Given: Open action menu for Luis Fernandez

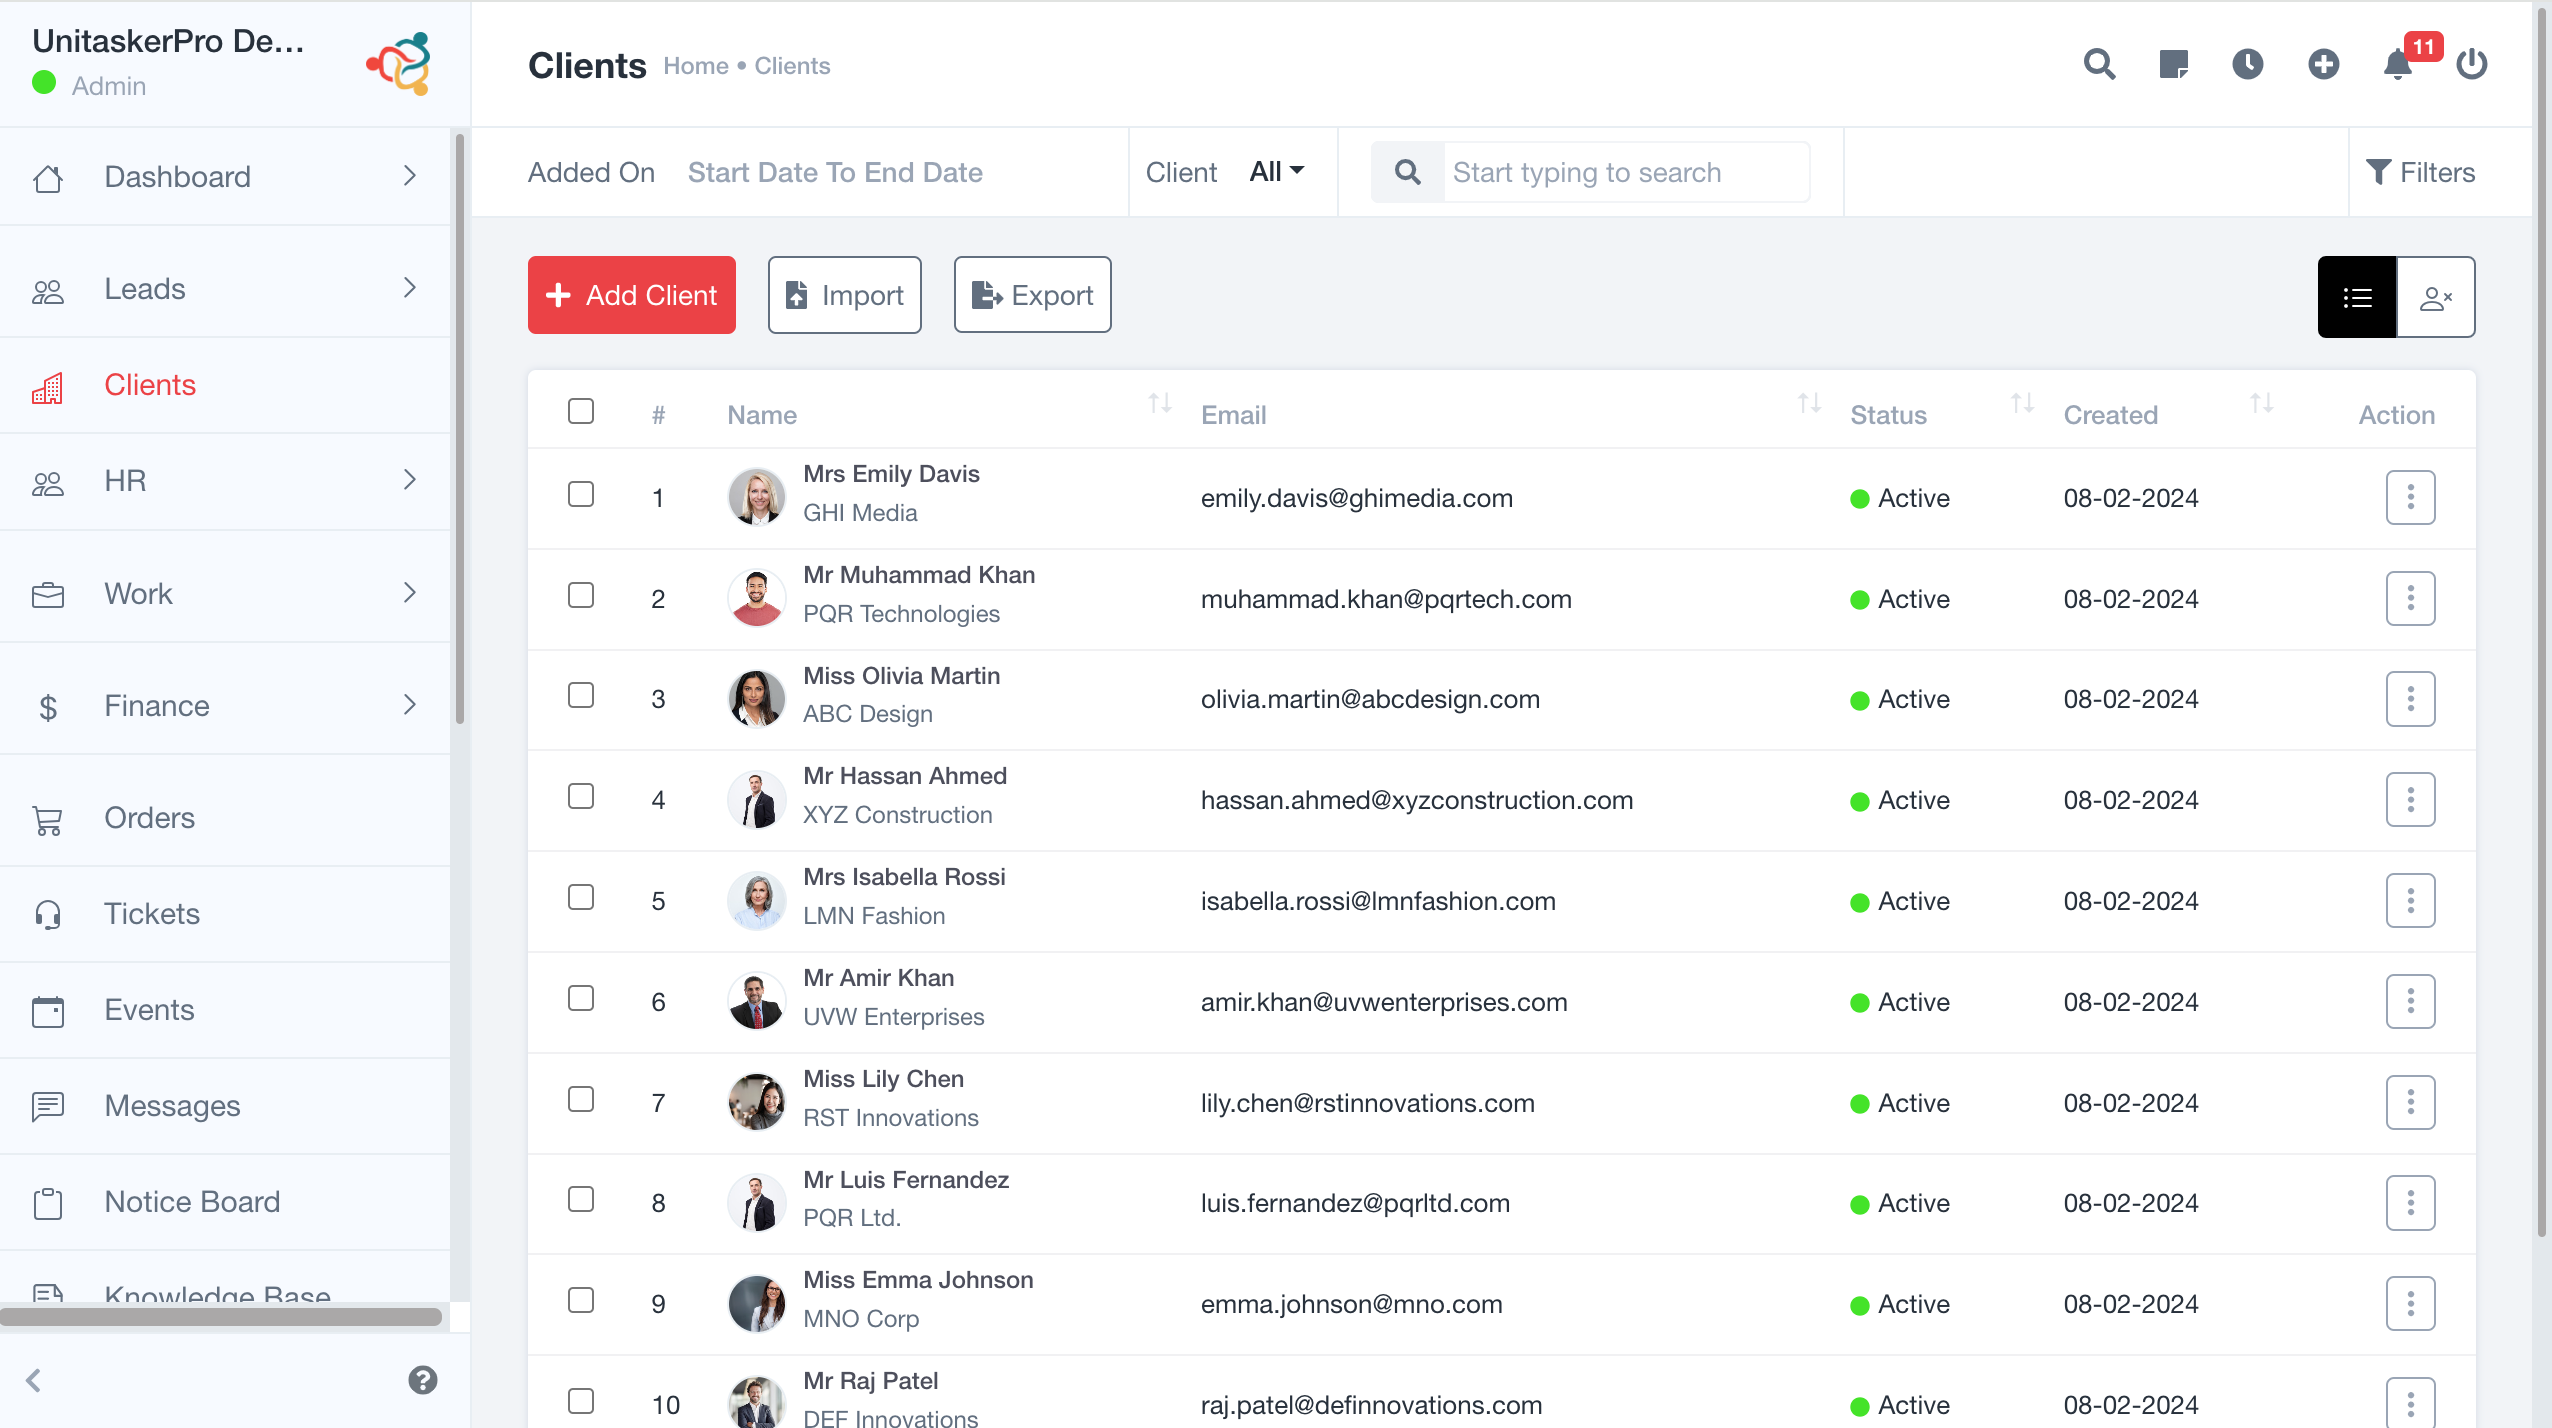Looking at the screenshot, I should (x=2410, y=1202).
